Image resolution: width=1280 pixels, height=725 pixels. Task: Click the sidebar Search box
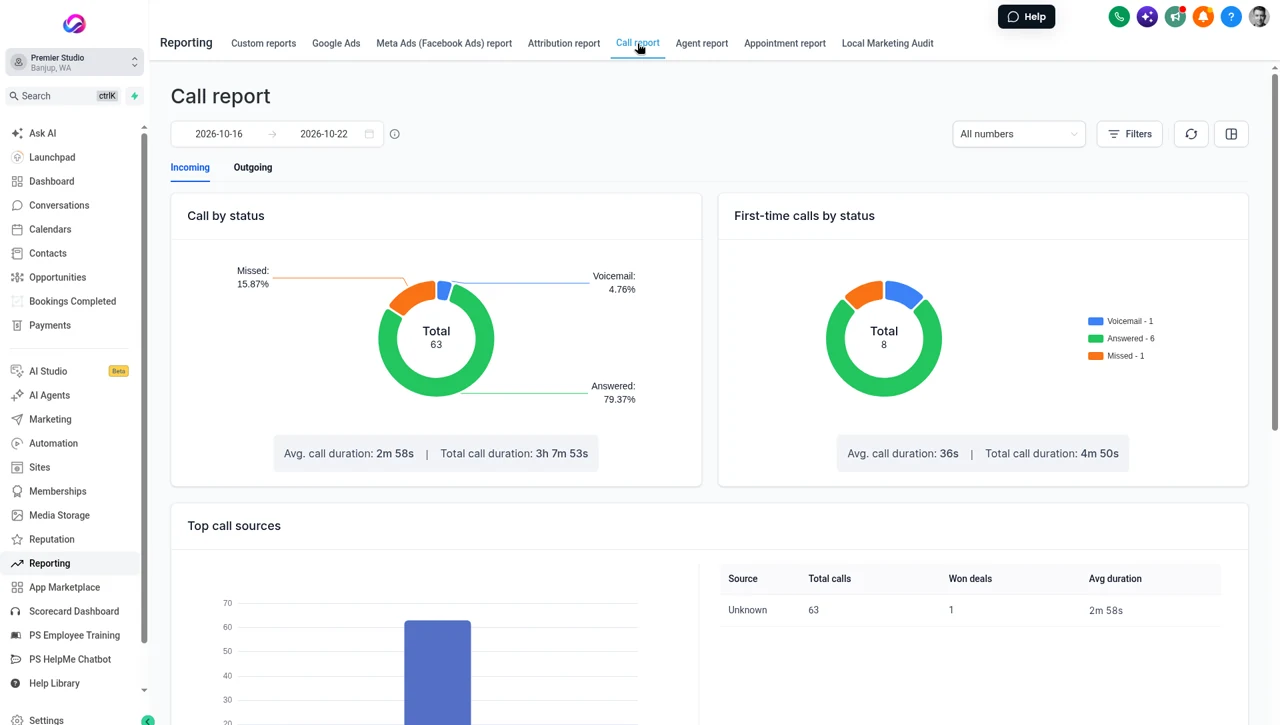click(64, 96)
